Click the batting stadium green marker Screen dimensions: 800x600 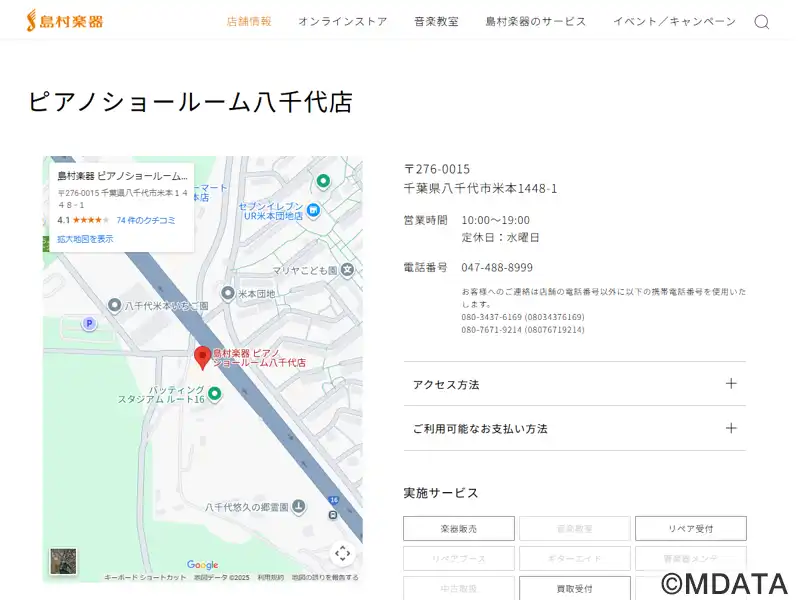[215, 393]
